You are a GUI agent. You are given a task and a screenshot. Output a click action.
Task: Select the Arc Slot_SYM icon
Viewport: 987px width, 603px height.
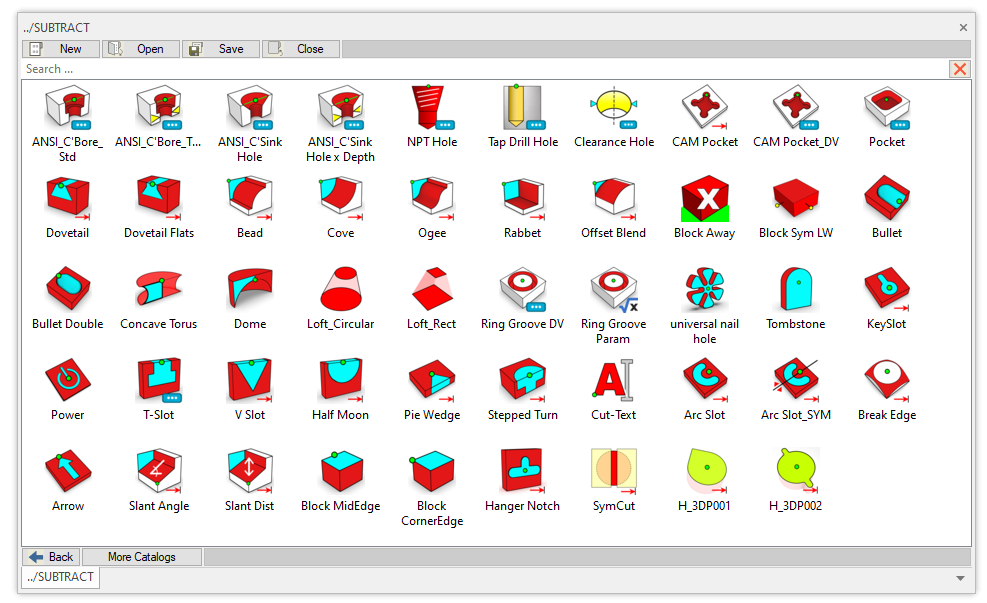point(796,380)
